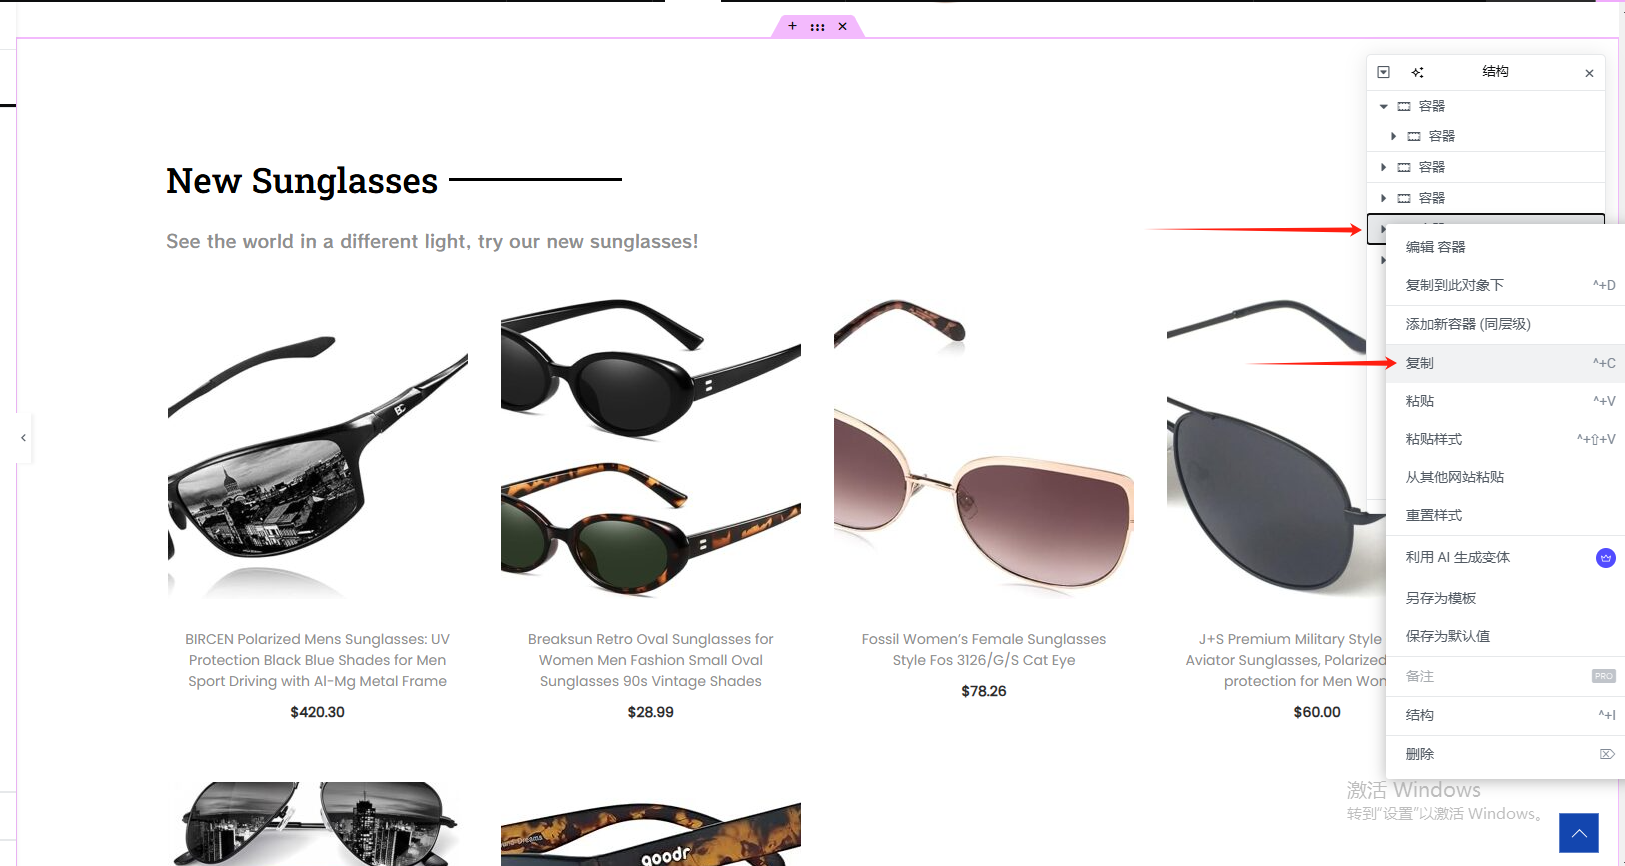The height and width of the screenshot is (866, 1625).
Task: Expand the nested child 容器 item
Action: [1393, 136]
